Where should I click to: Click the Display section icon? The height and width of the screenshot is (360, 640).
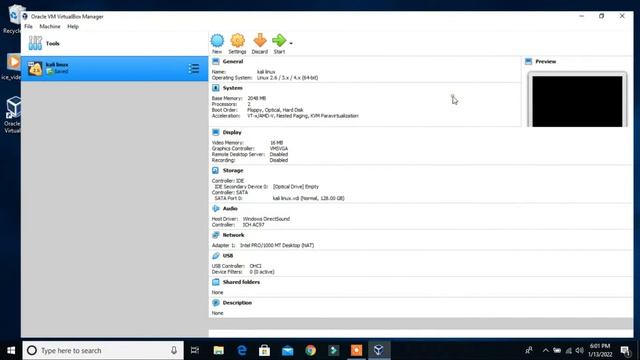tap(216, 132)
